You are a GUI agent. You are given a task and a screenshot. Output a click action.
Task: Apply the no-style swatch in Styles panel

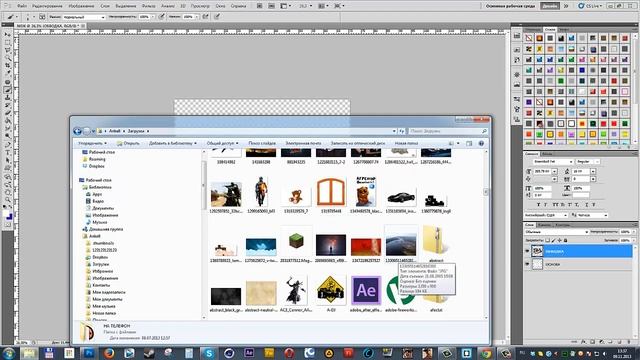[529, 38]
